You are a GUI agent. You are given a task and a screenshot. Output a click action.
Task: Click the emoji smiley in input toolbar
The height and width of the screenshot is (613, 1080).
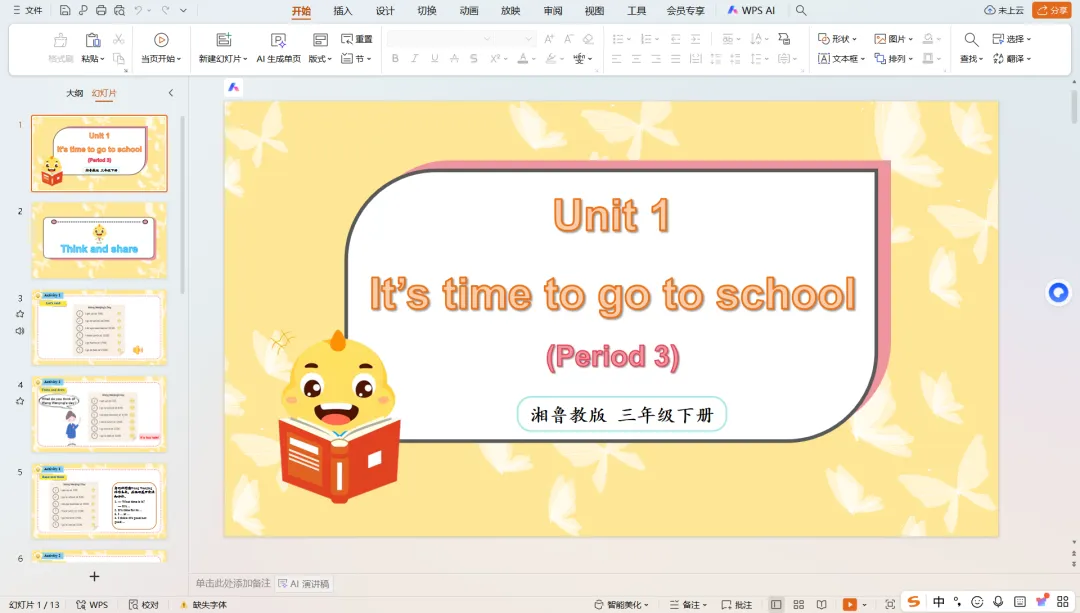pos(977,602)
